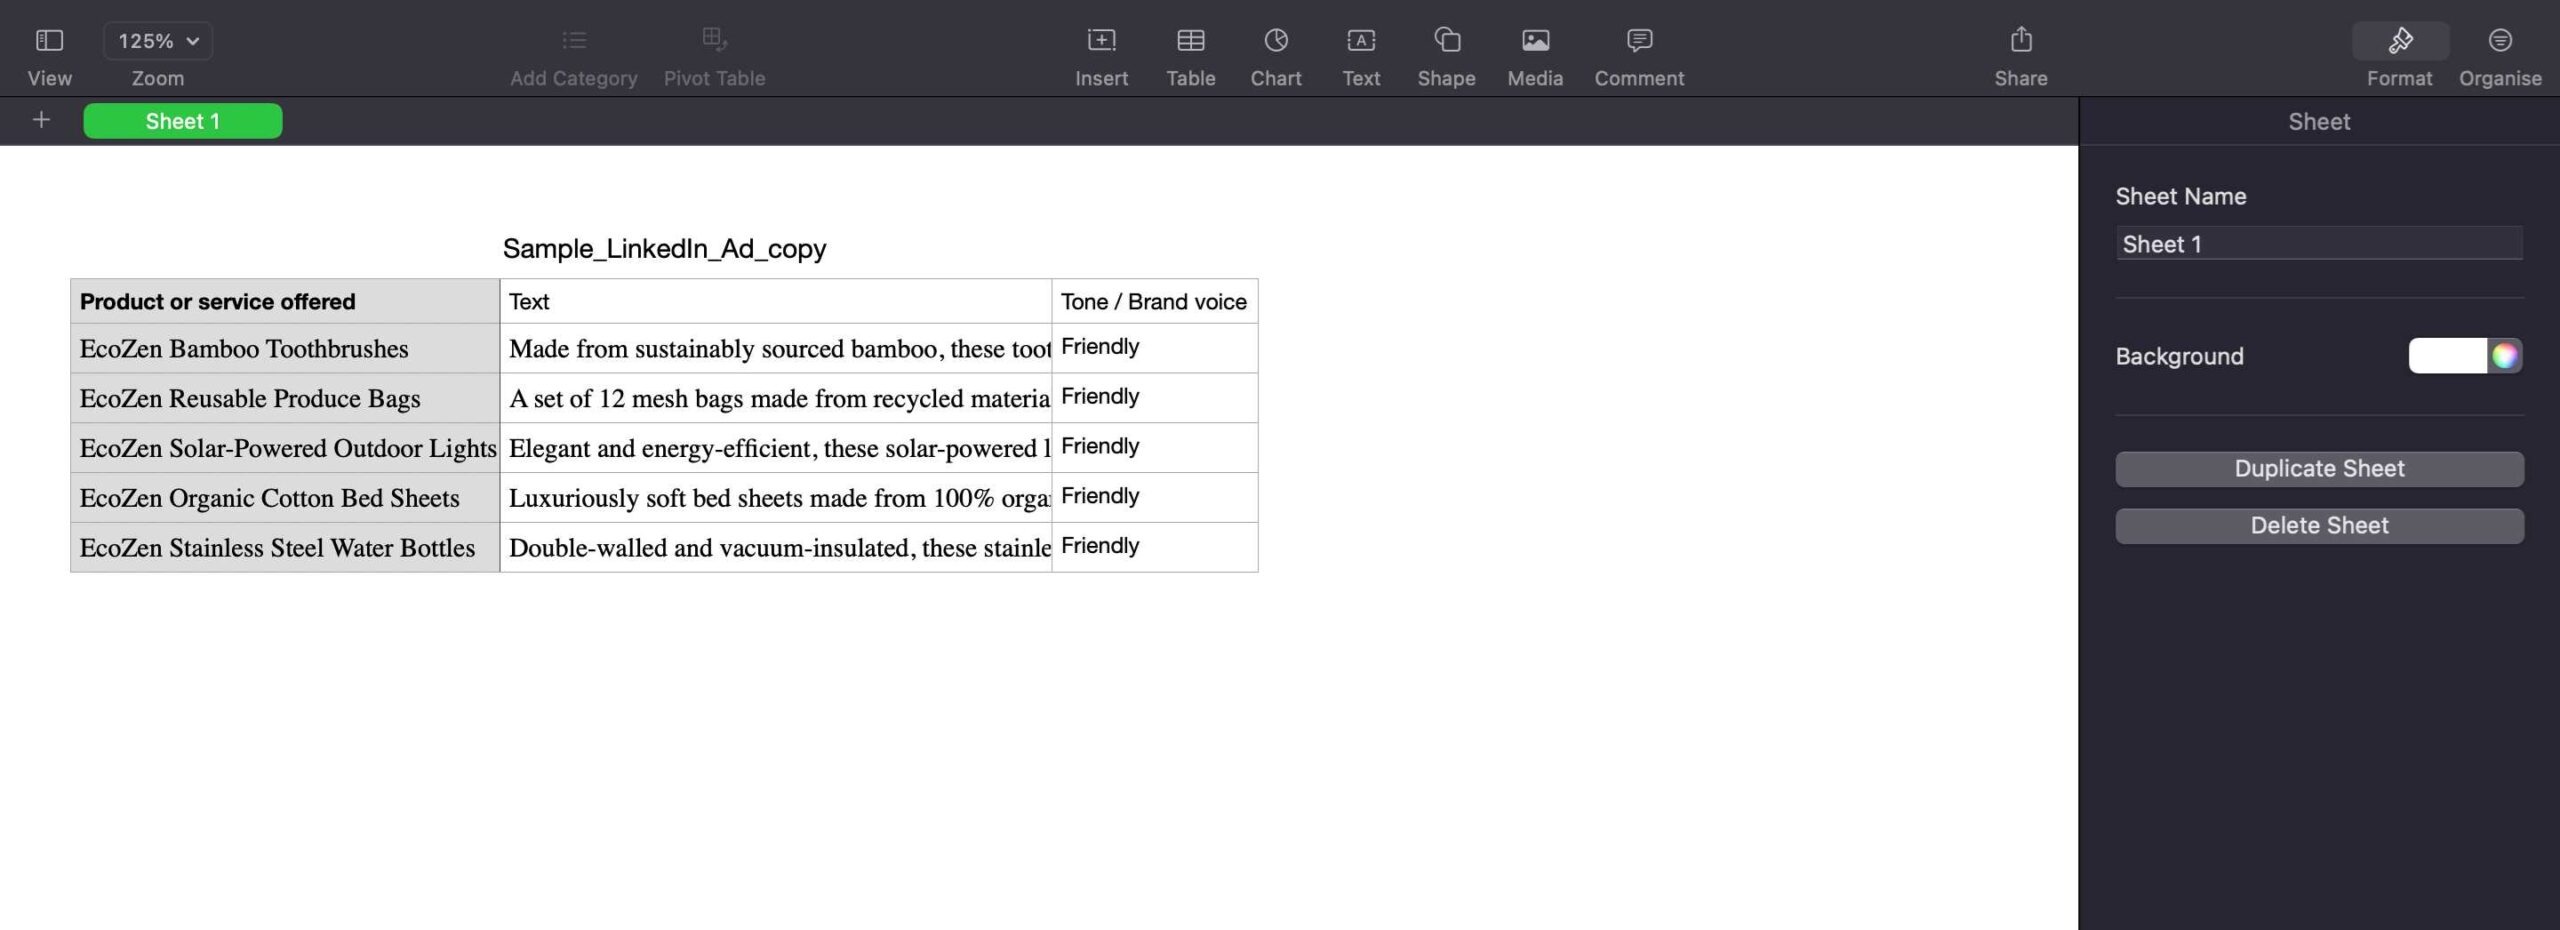Select the EcoZen Bamboo Toothbrushes cell

click(285, 348)
